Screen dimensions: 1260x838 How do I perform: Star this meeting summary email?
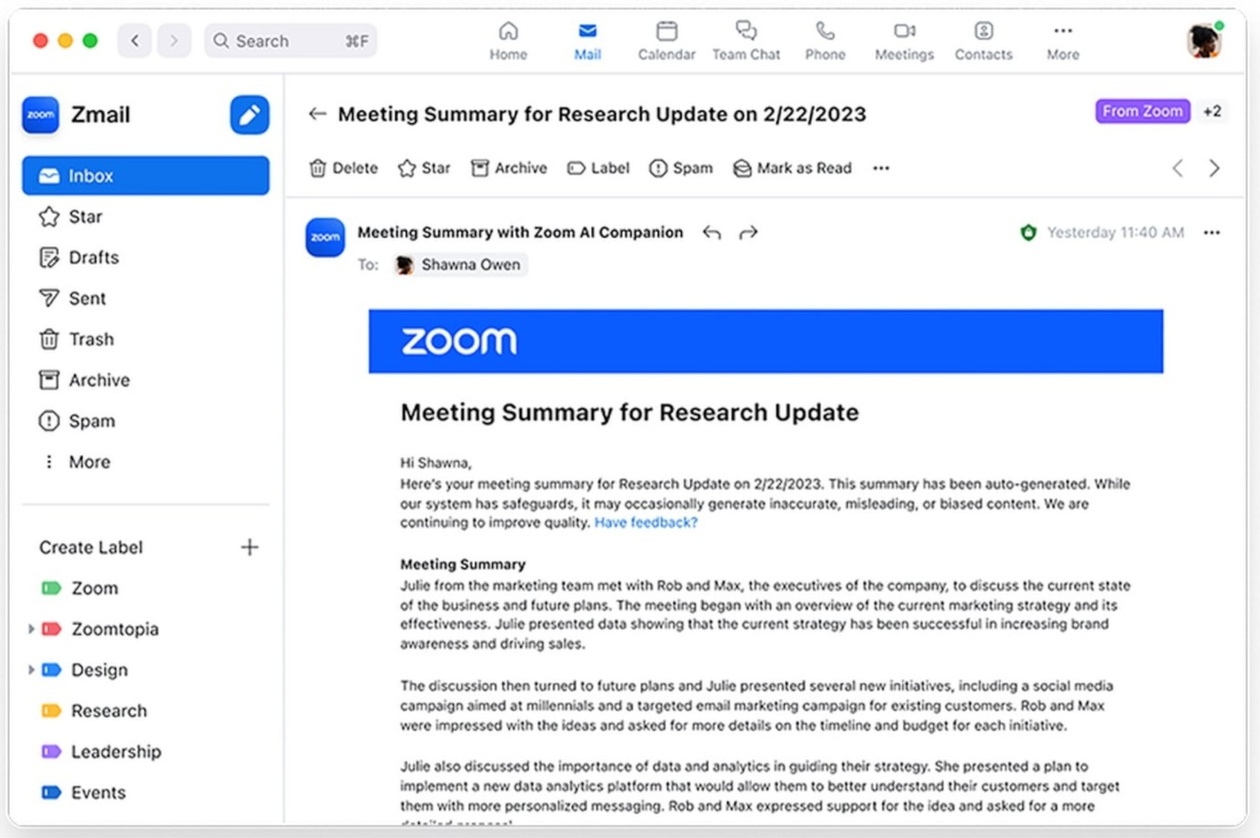(x=424, y=168)
